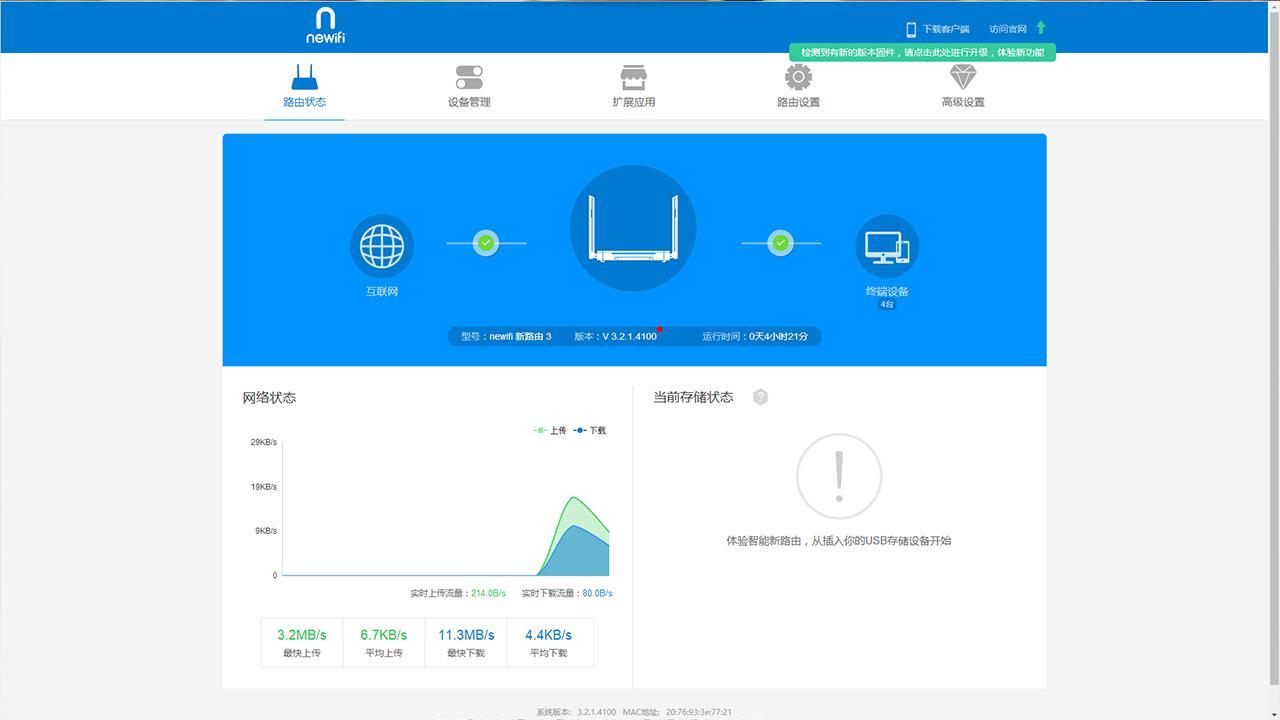Image resolution: width=1280 pixels, height=720 pixels.
Task: Click the newfi logo in the header
Action: pyautogui.click(x=325, y=25)
